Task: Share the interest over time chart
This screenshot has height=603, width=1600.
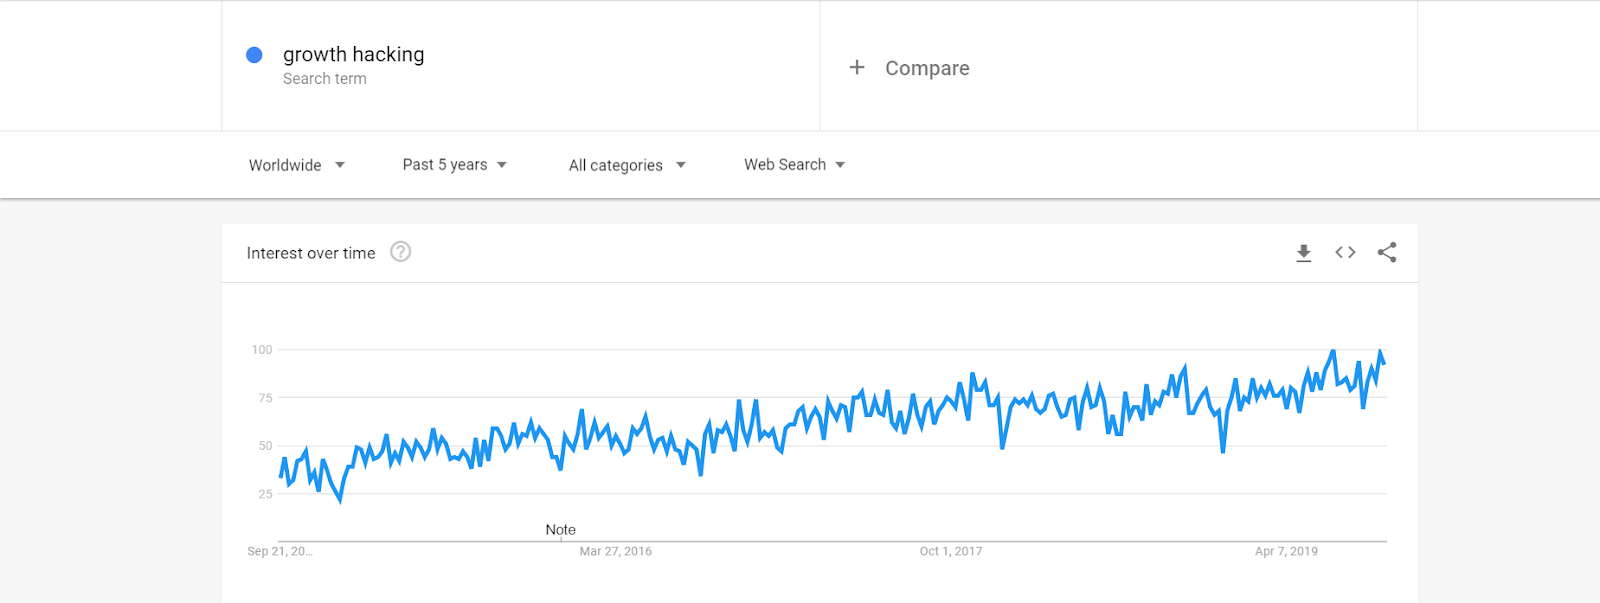Action: [1387, 252]
